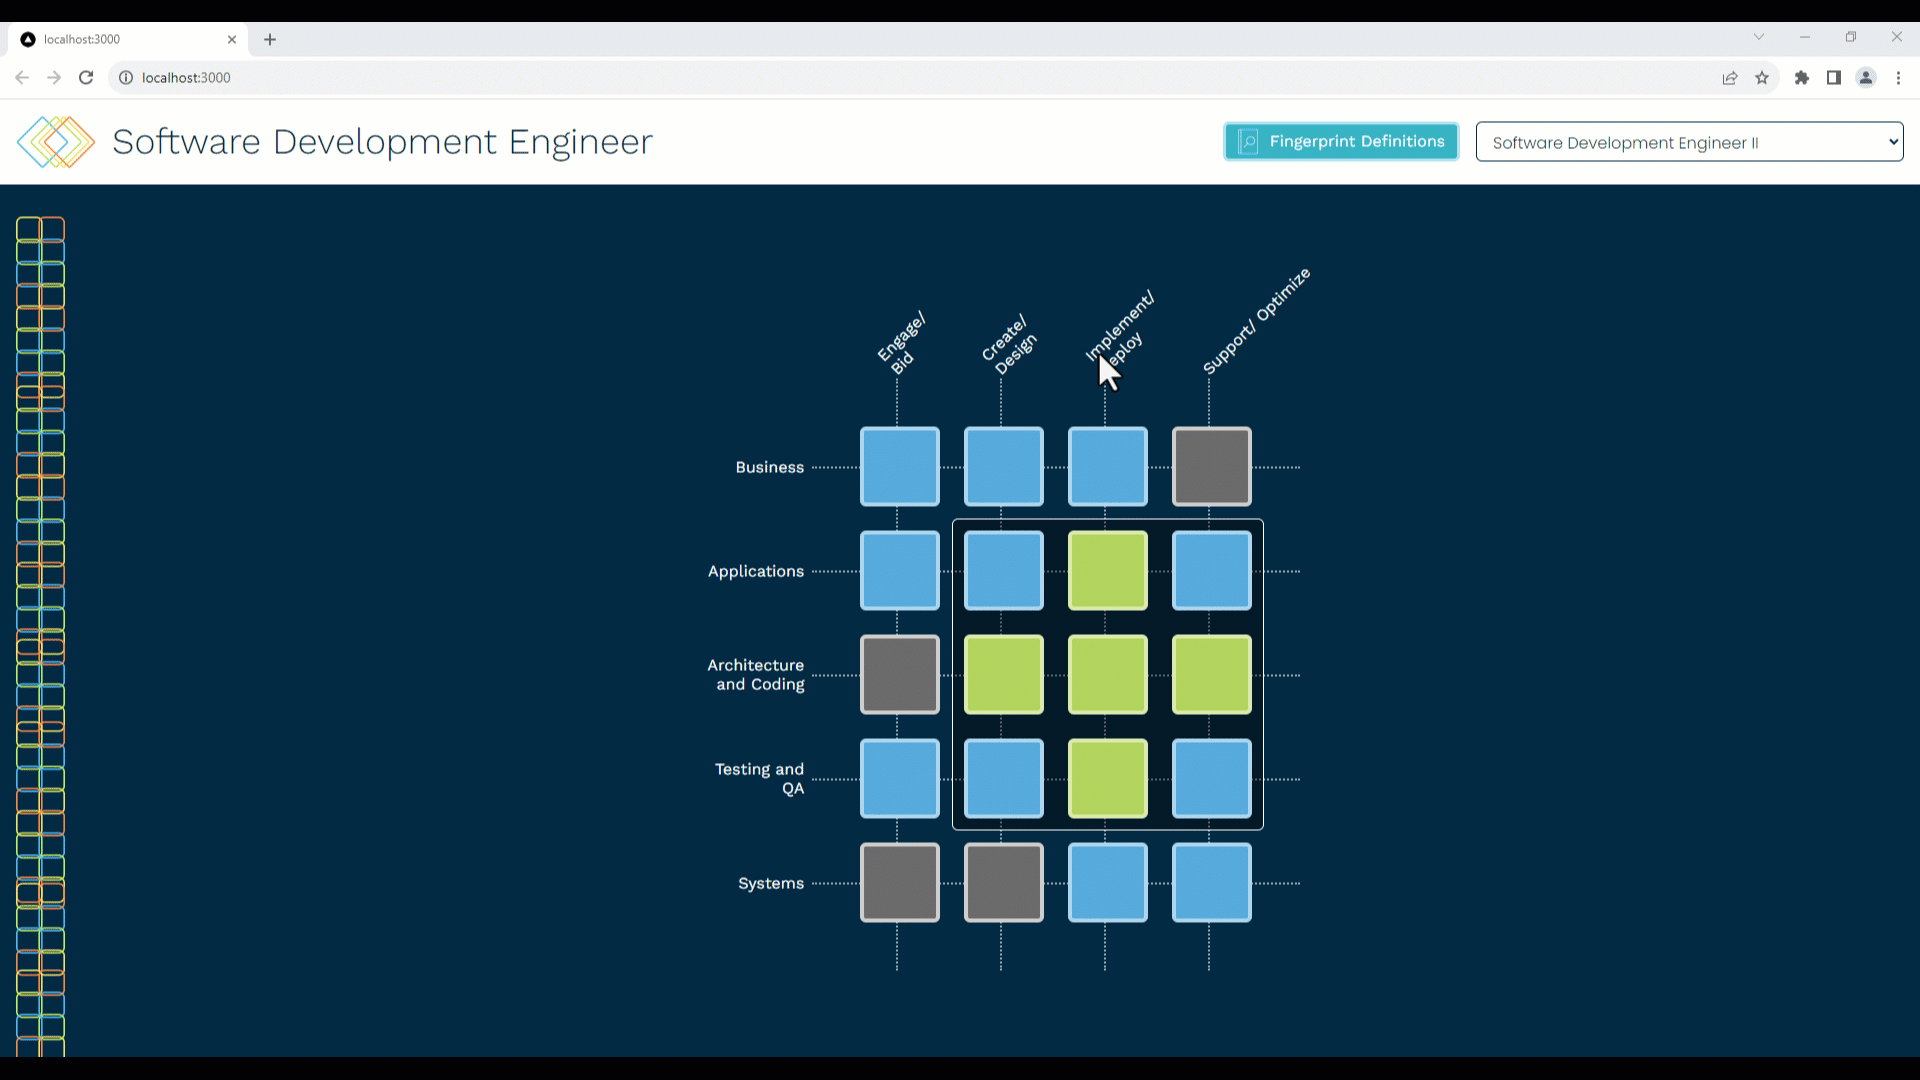Select green Applications Implement/Deploy square
1920x1080 pixels.
pyautogui.click(x=1107, y=571)
